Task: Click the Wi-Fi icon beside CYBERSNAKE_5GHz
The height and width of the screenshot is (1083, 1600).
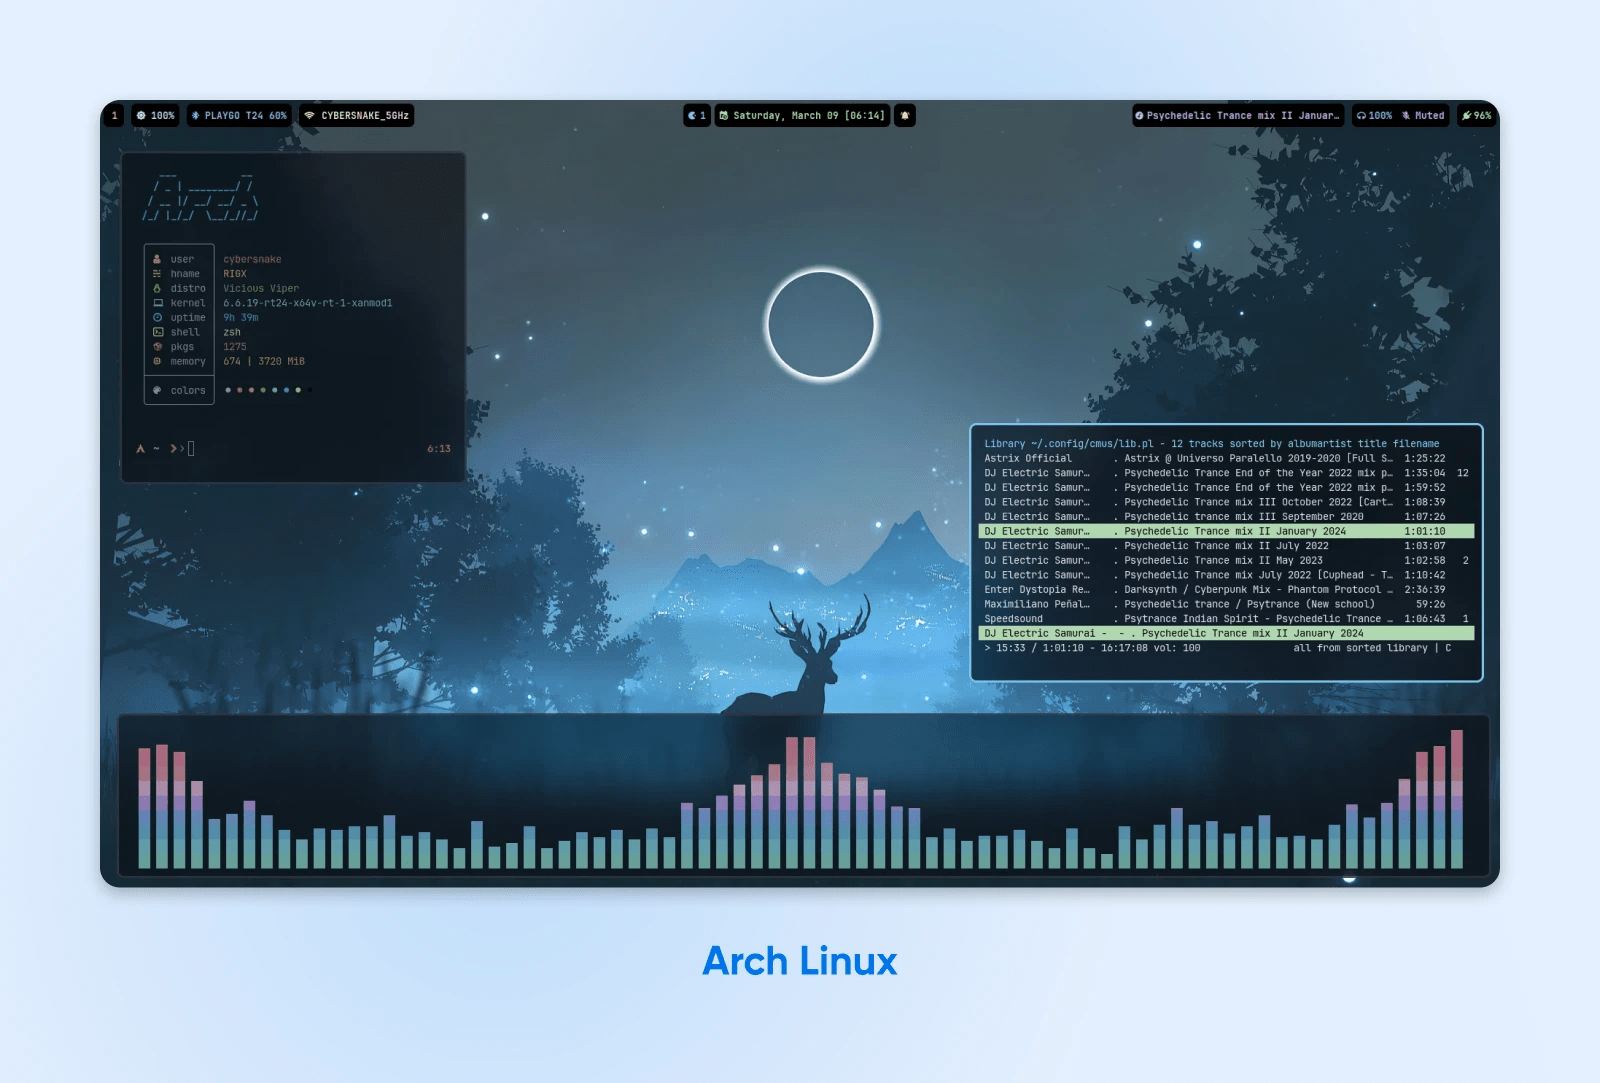Action: [310, 116]
